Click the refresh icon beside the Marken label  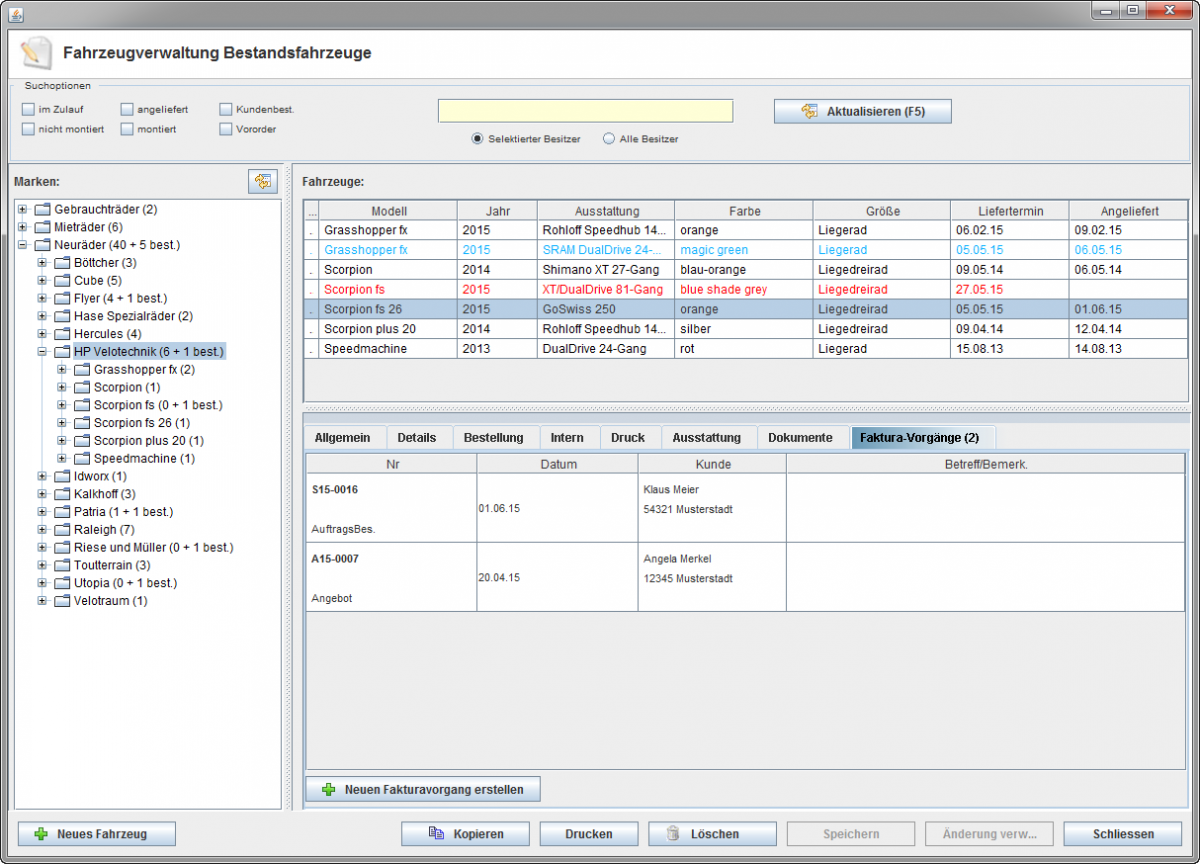[262, 181]
